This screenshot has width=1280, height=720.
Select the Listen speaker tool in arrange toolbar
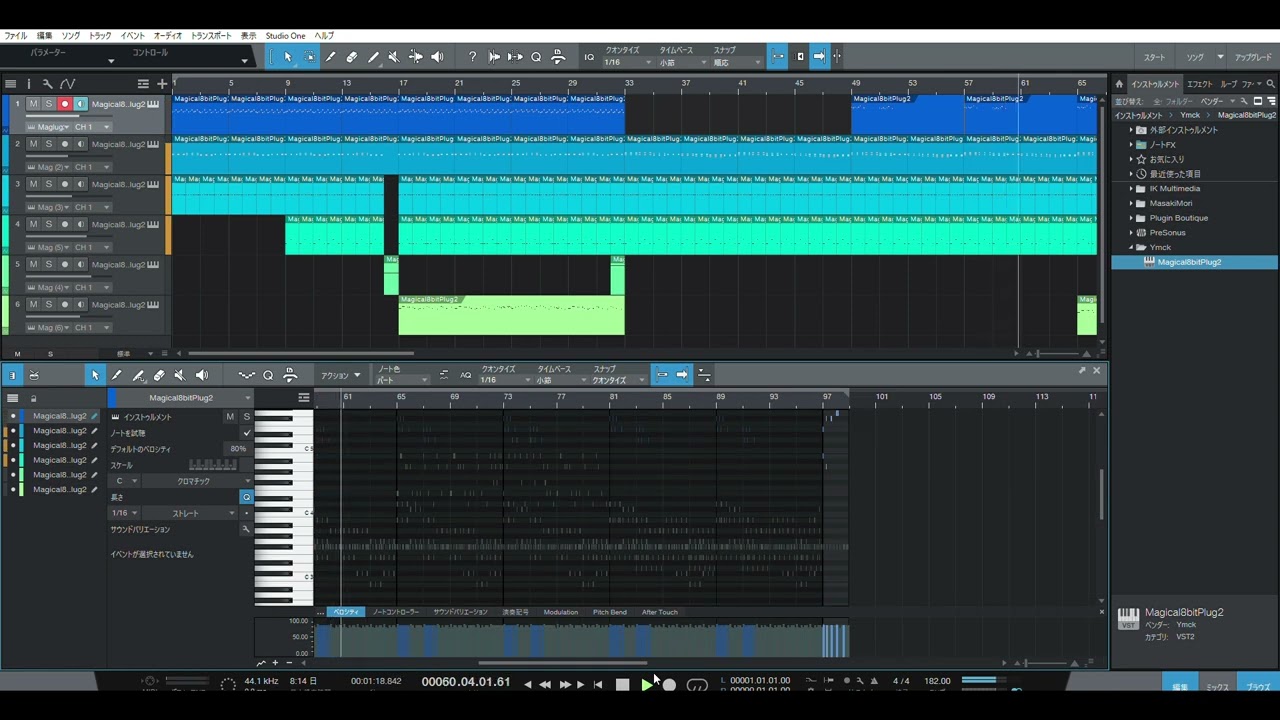click(437, 57)
